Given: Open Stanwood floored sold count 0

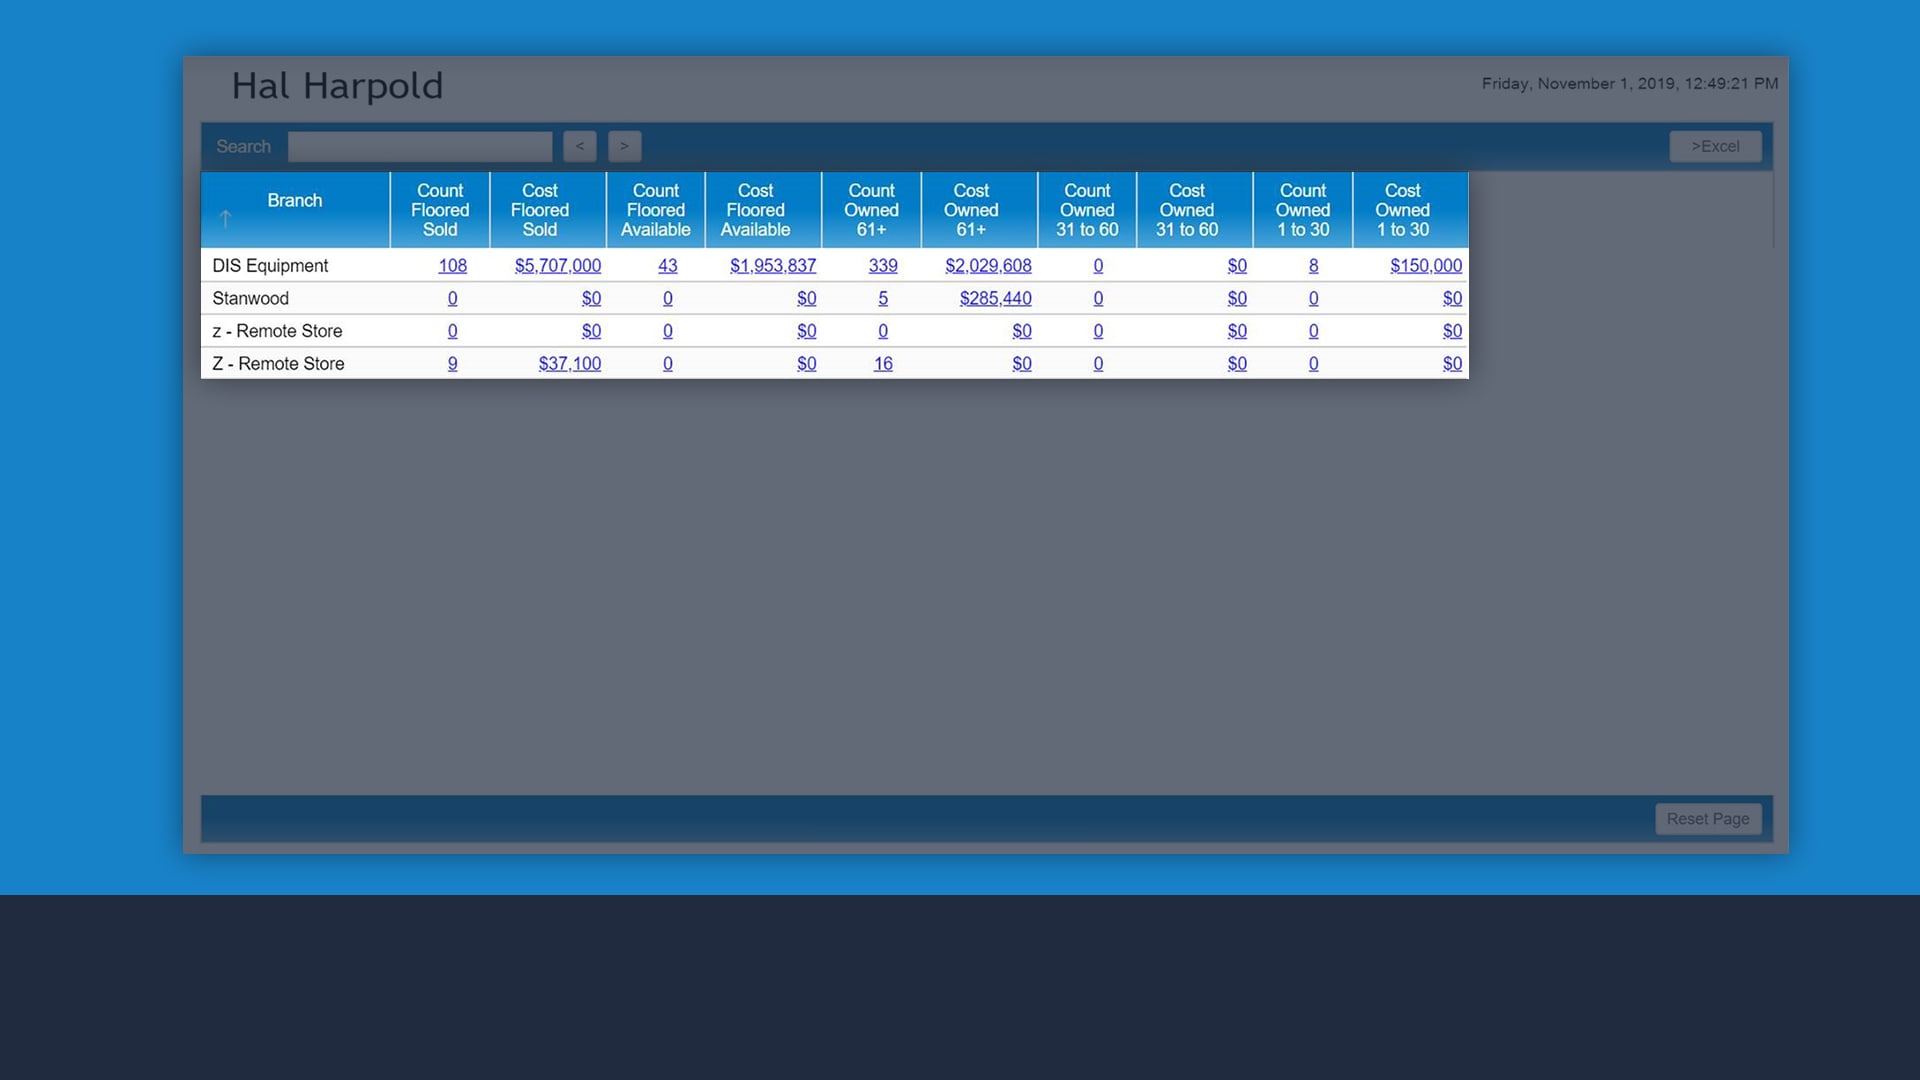Looking at the screenshot, I should (x=453, y=299).
